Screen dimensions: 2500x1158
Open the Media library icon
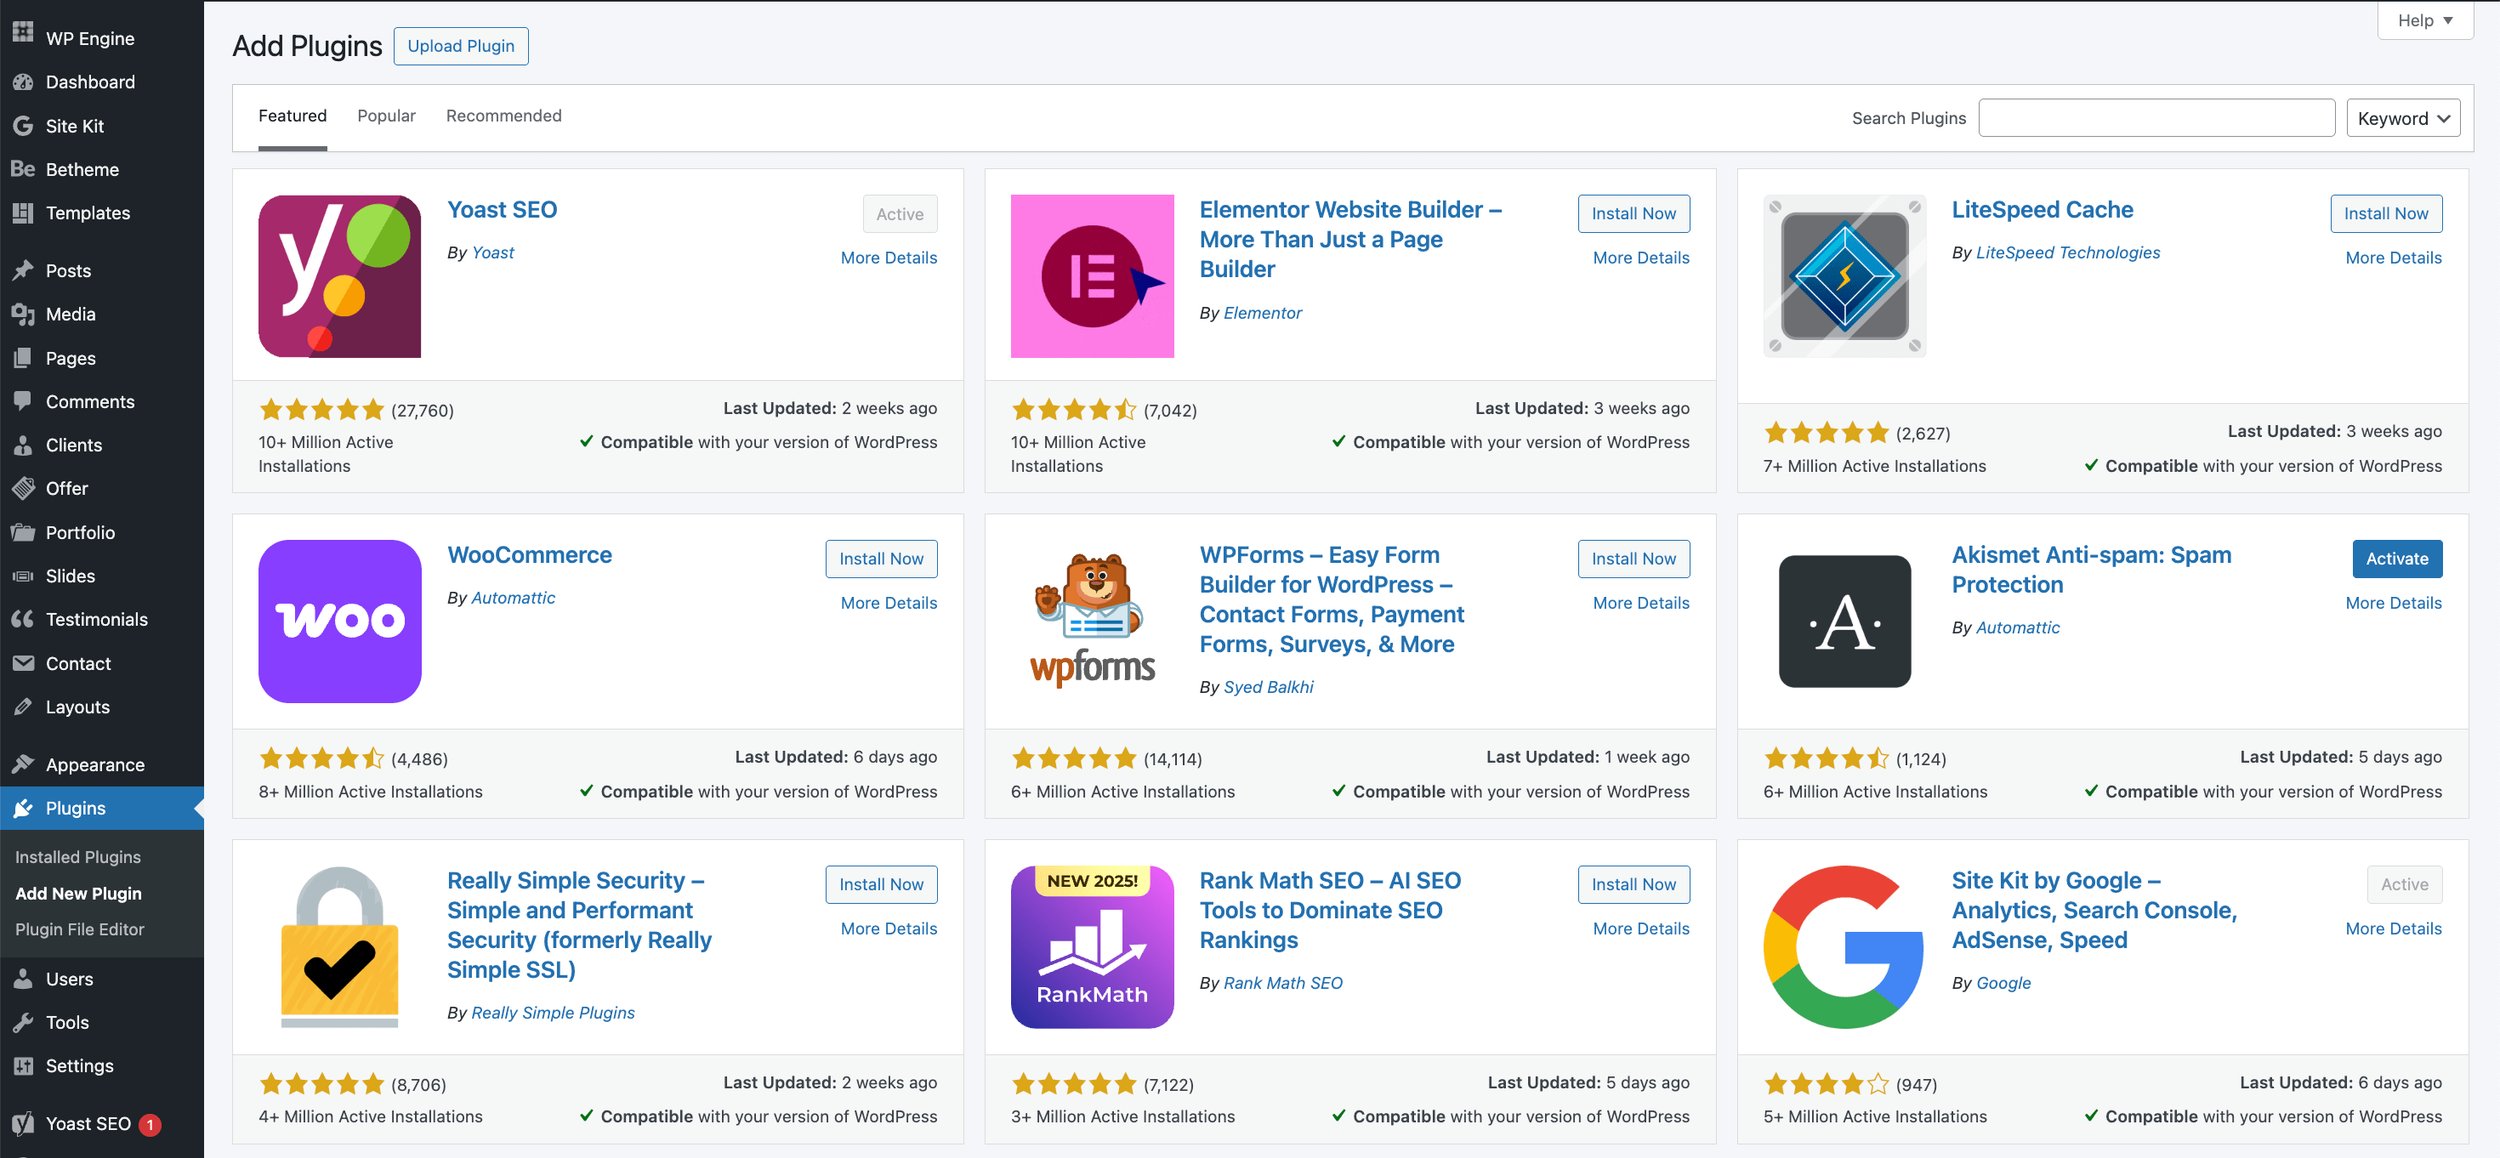pyautogui.click(x=23, y=314)
